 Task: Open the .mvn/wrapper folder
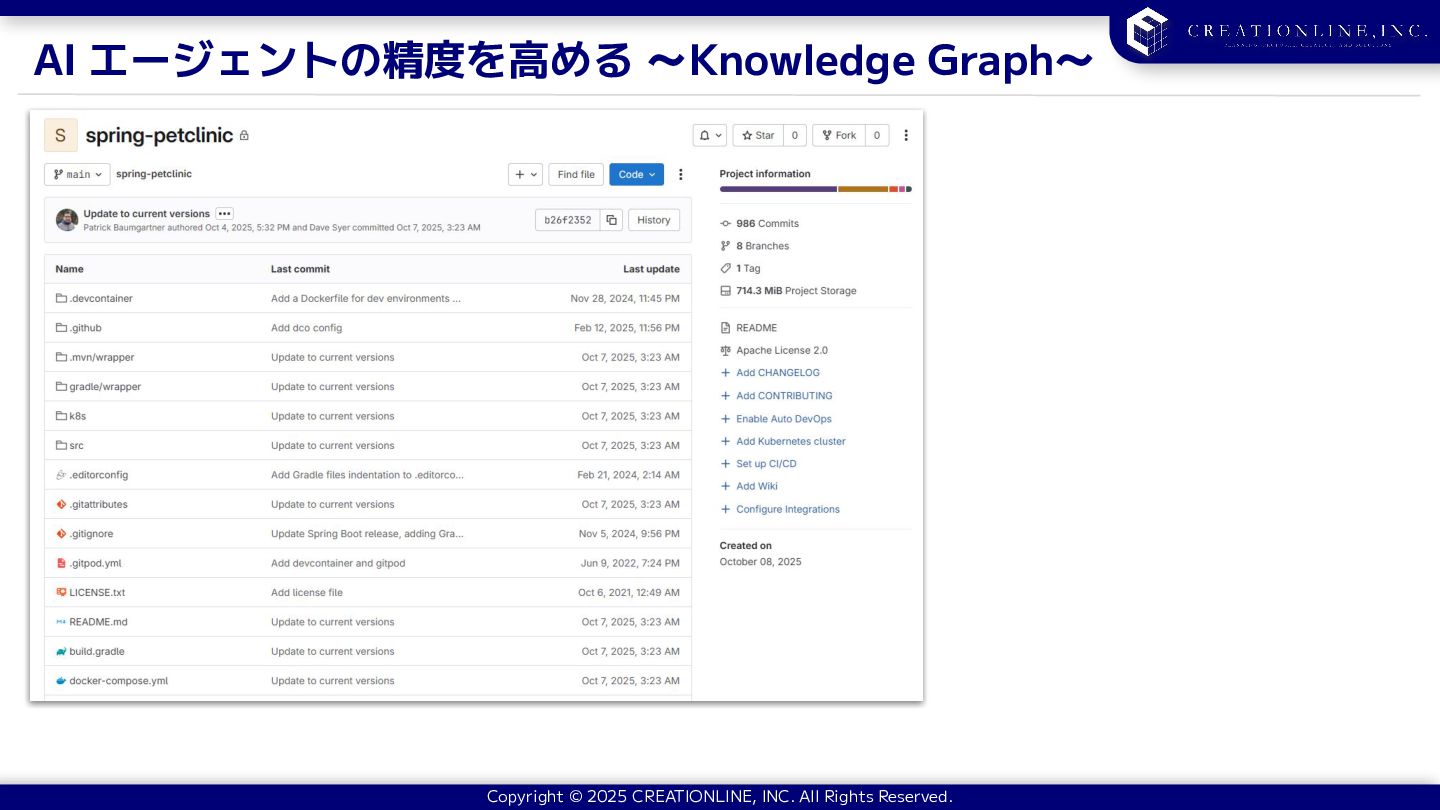click(x=102, y=357)
